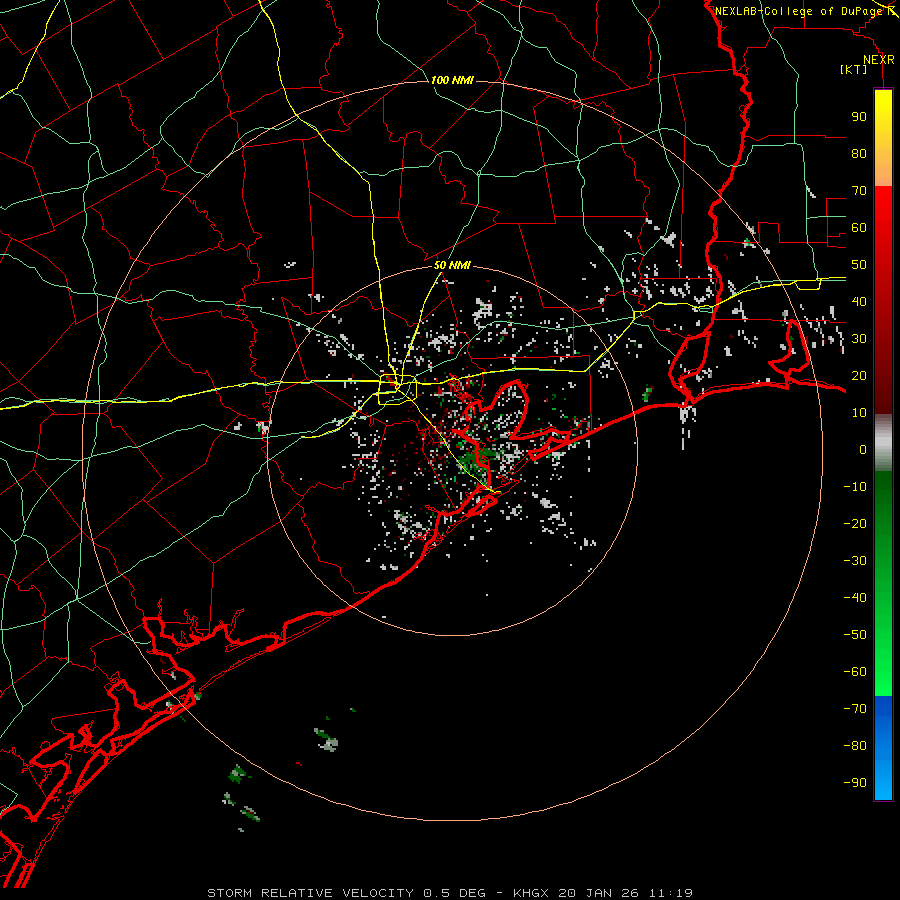This screenshot has height=900, width=900.
Task: Click the 10 value on the velocity scale
Action: pyautogui.click(x=859, y=413)
